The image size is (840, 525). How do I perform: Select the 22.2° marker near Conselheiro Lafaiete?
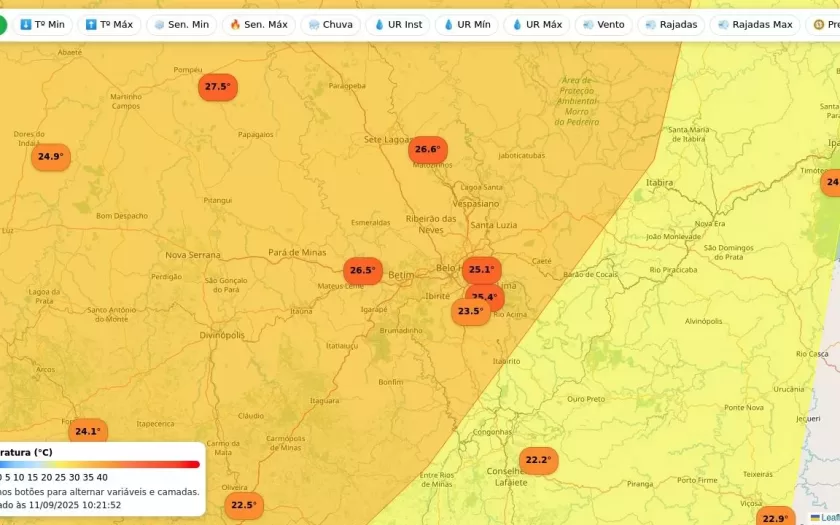(538, 460)
